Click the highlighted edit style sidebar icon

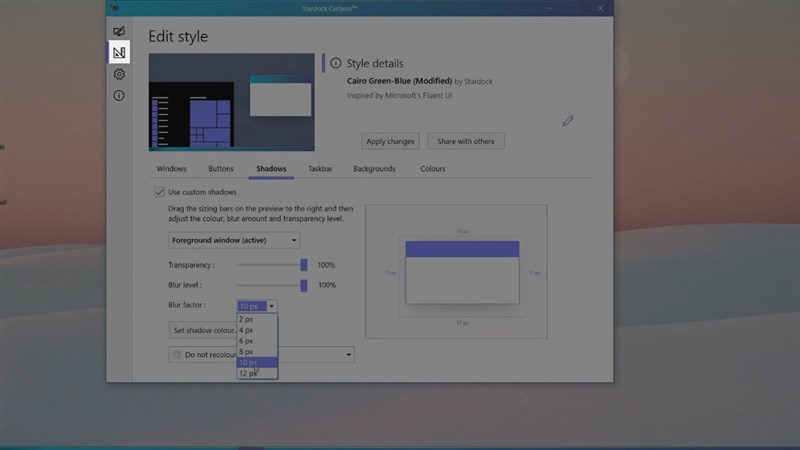tap(119, 52)
